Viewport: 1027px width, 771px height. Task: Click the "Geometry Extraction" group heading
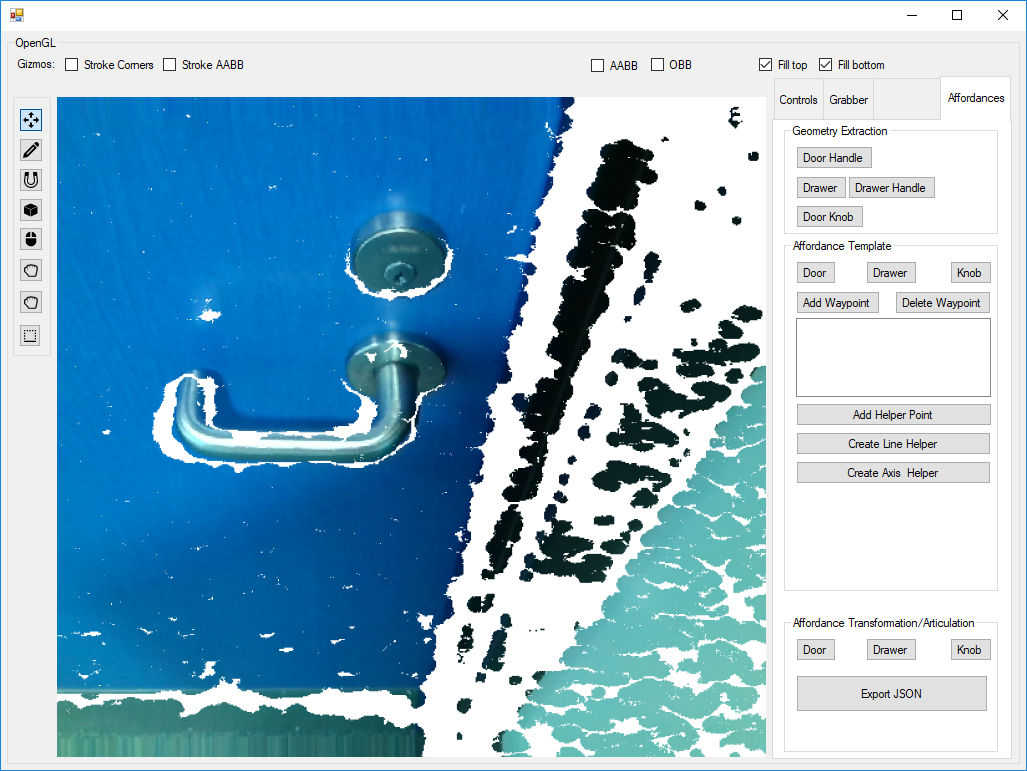coord(840,131)
